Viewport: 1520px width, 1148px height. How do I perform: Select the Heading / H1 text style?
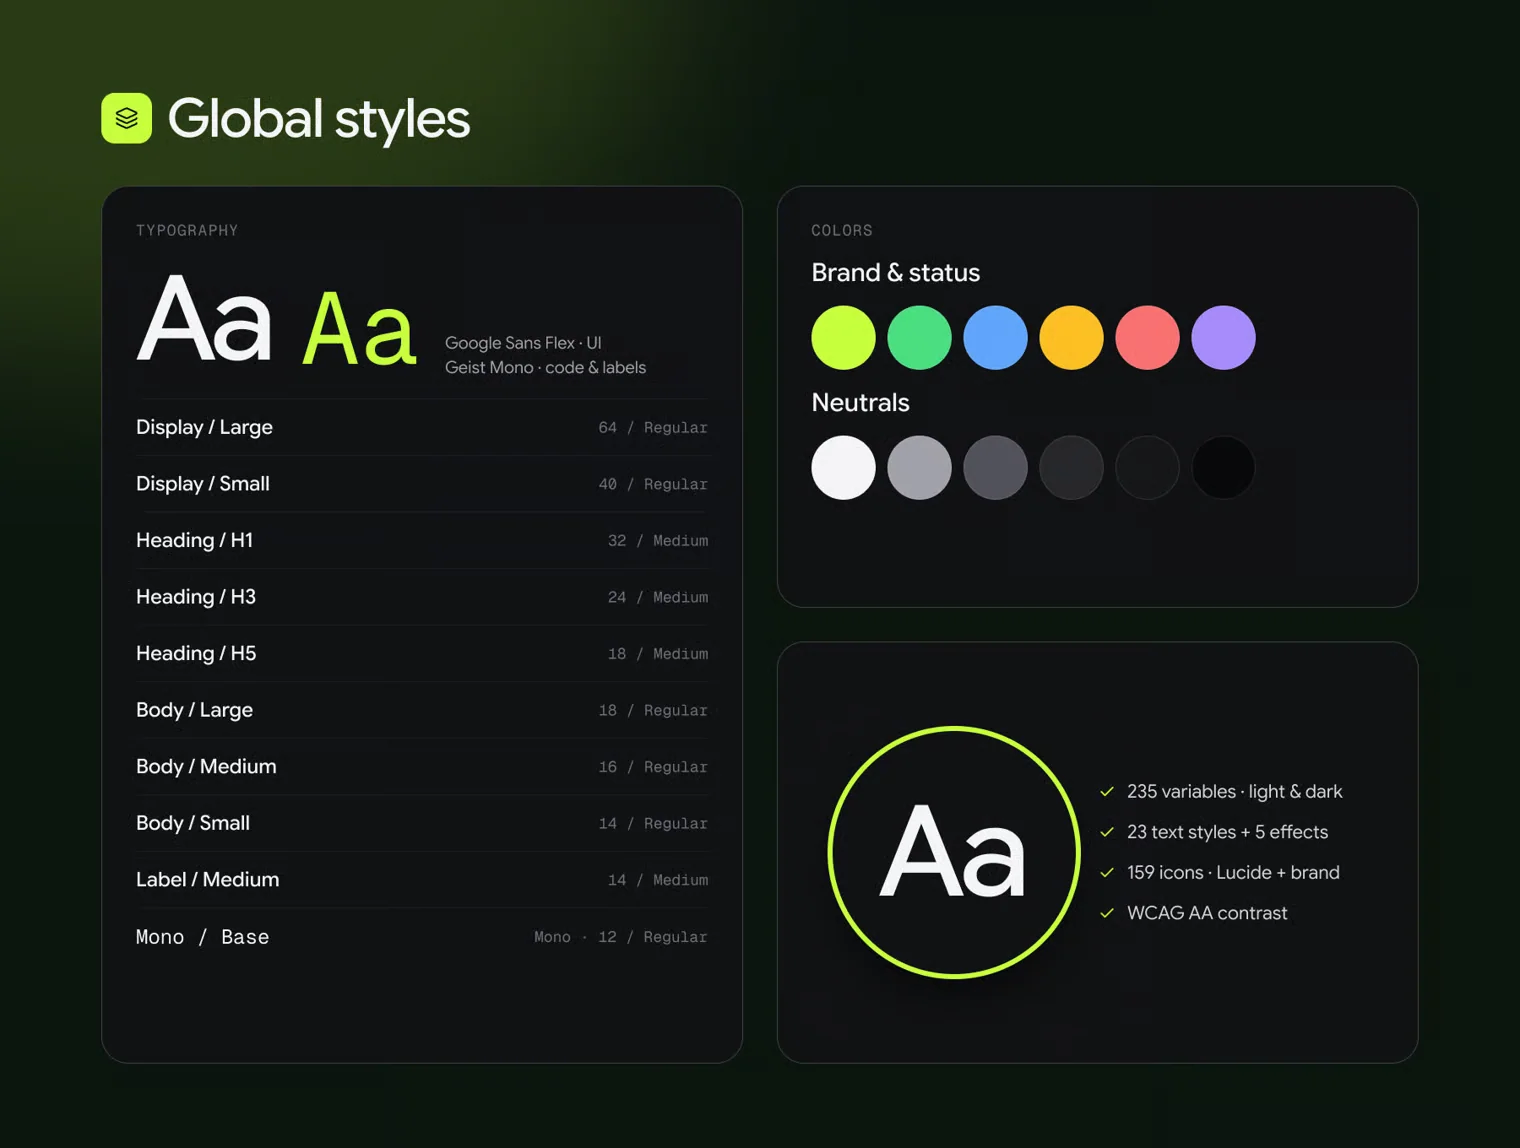coord(422,540)
